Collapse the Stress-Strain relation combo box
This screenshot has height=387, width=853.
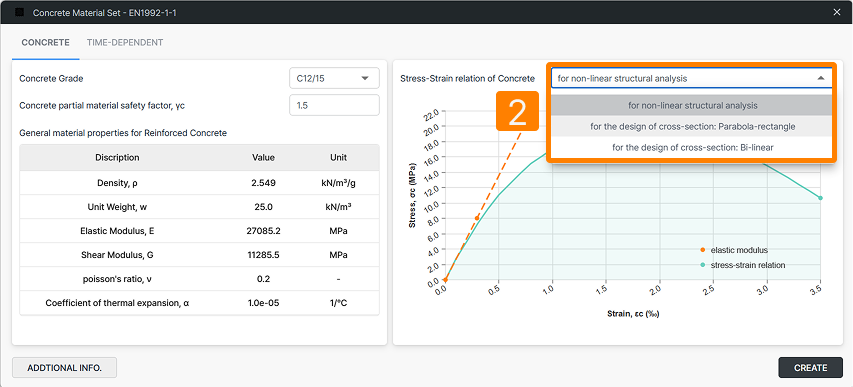691,78
